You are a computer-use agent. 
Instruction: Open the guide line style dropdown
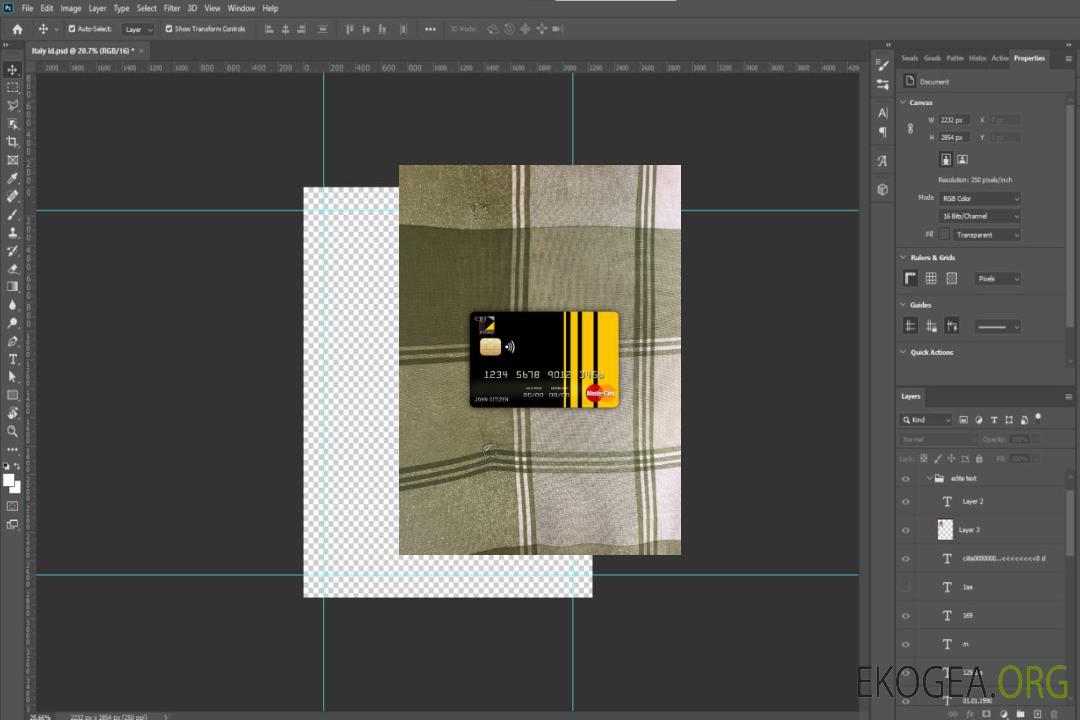[998, 327]
